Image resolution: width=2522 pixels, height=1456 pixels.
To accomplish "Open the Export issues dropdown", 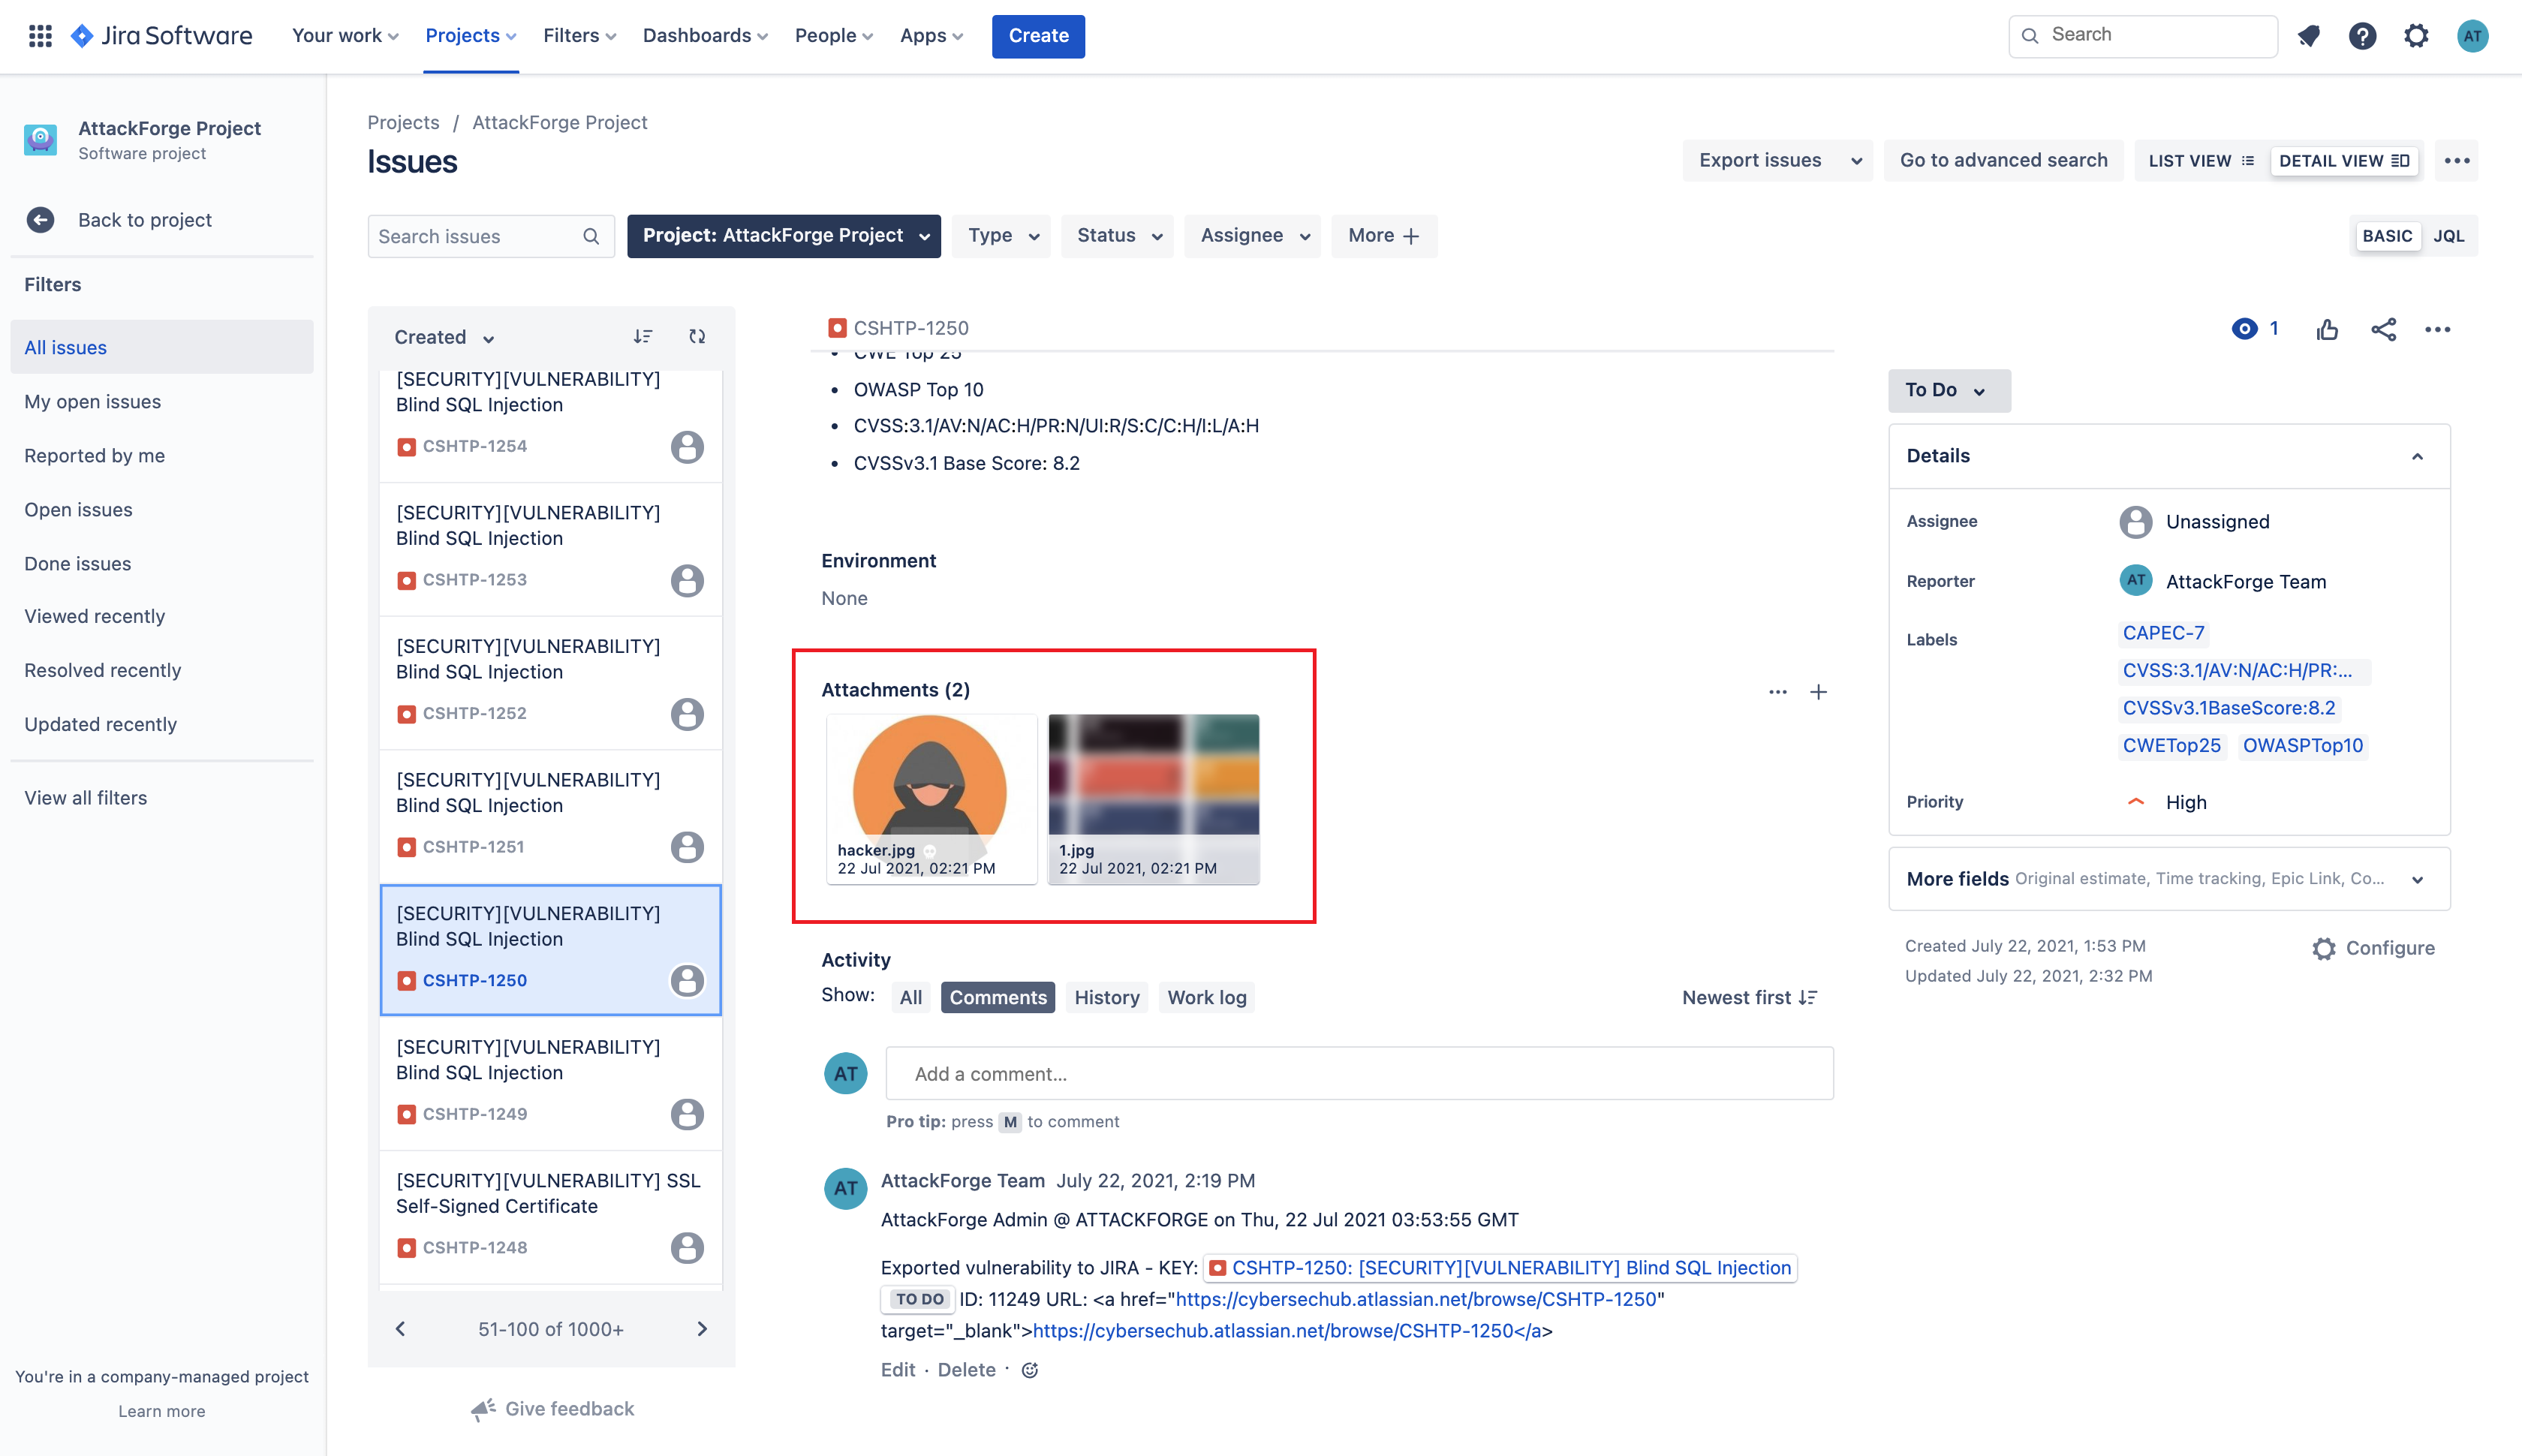I will tap(1778, 160).
